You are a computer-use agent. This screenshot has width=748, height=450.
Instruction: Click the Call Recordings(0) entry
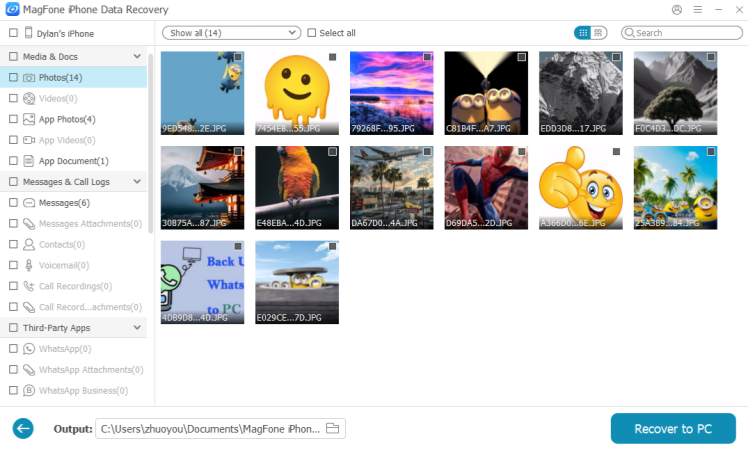(x=75, y=286)
